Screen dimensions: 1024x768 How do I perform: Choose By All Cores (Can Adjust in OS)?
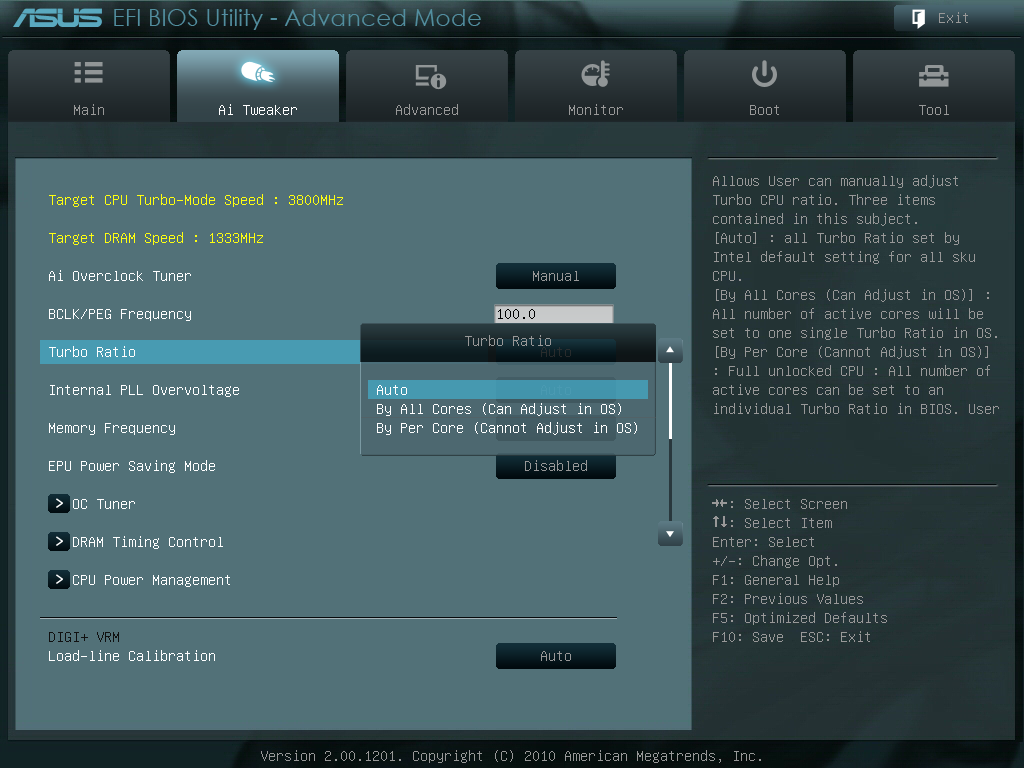499,409
